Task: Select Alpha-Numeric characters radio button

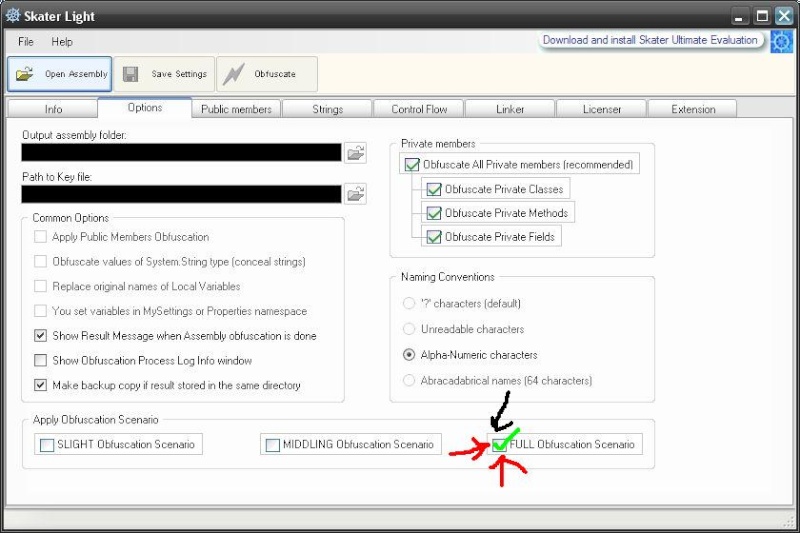Action: [x=409, y=354]
